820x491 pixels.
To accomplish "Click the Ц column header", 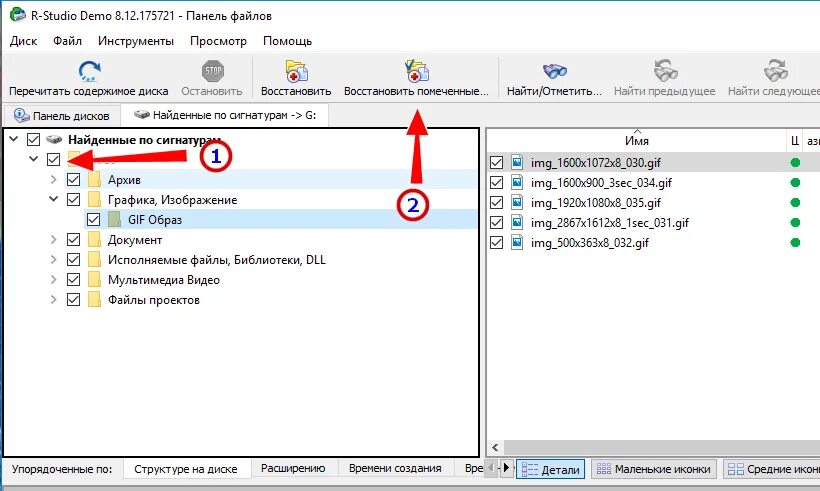I will pyautogui.click(x=794, y=140).
